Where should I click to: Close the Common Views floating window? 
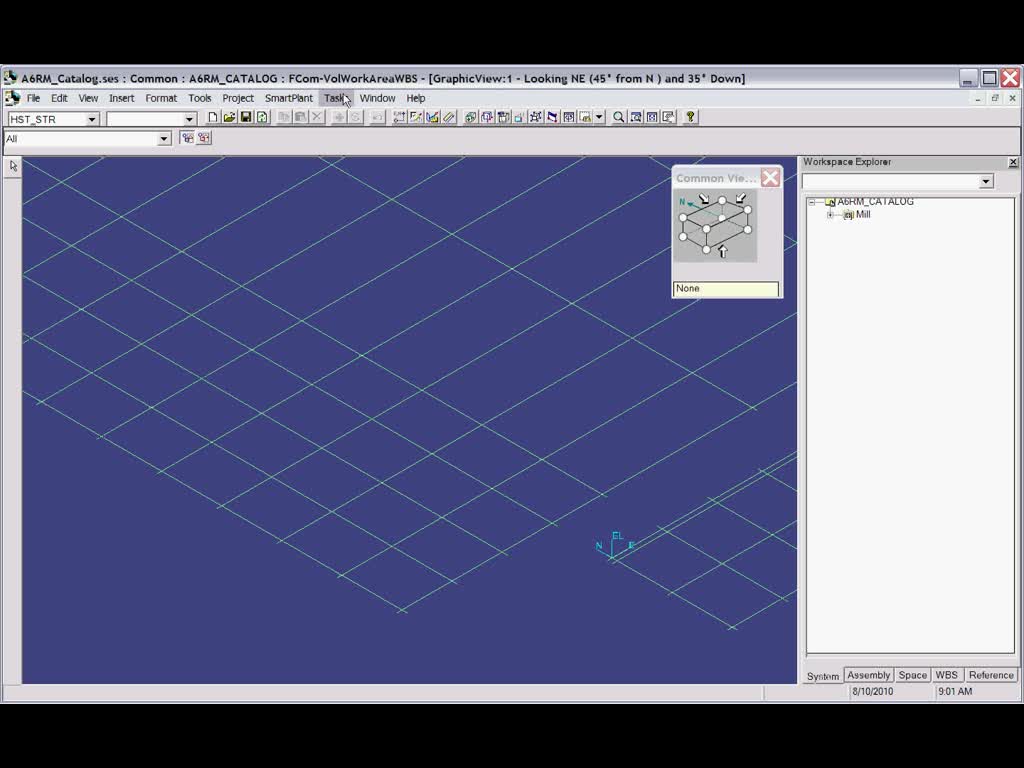pyautogui.click(x=770, y=178)
